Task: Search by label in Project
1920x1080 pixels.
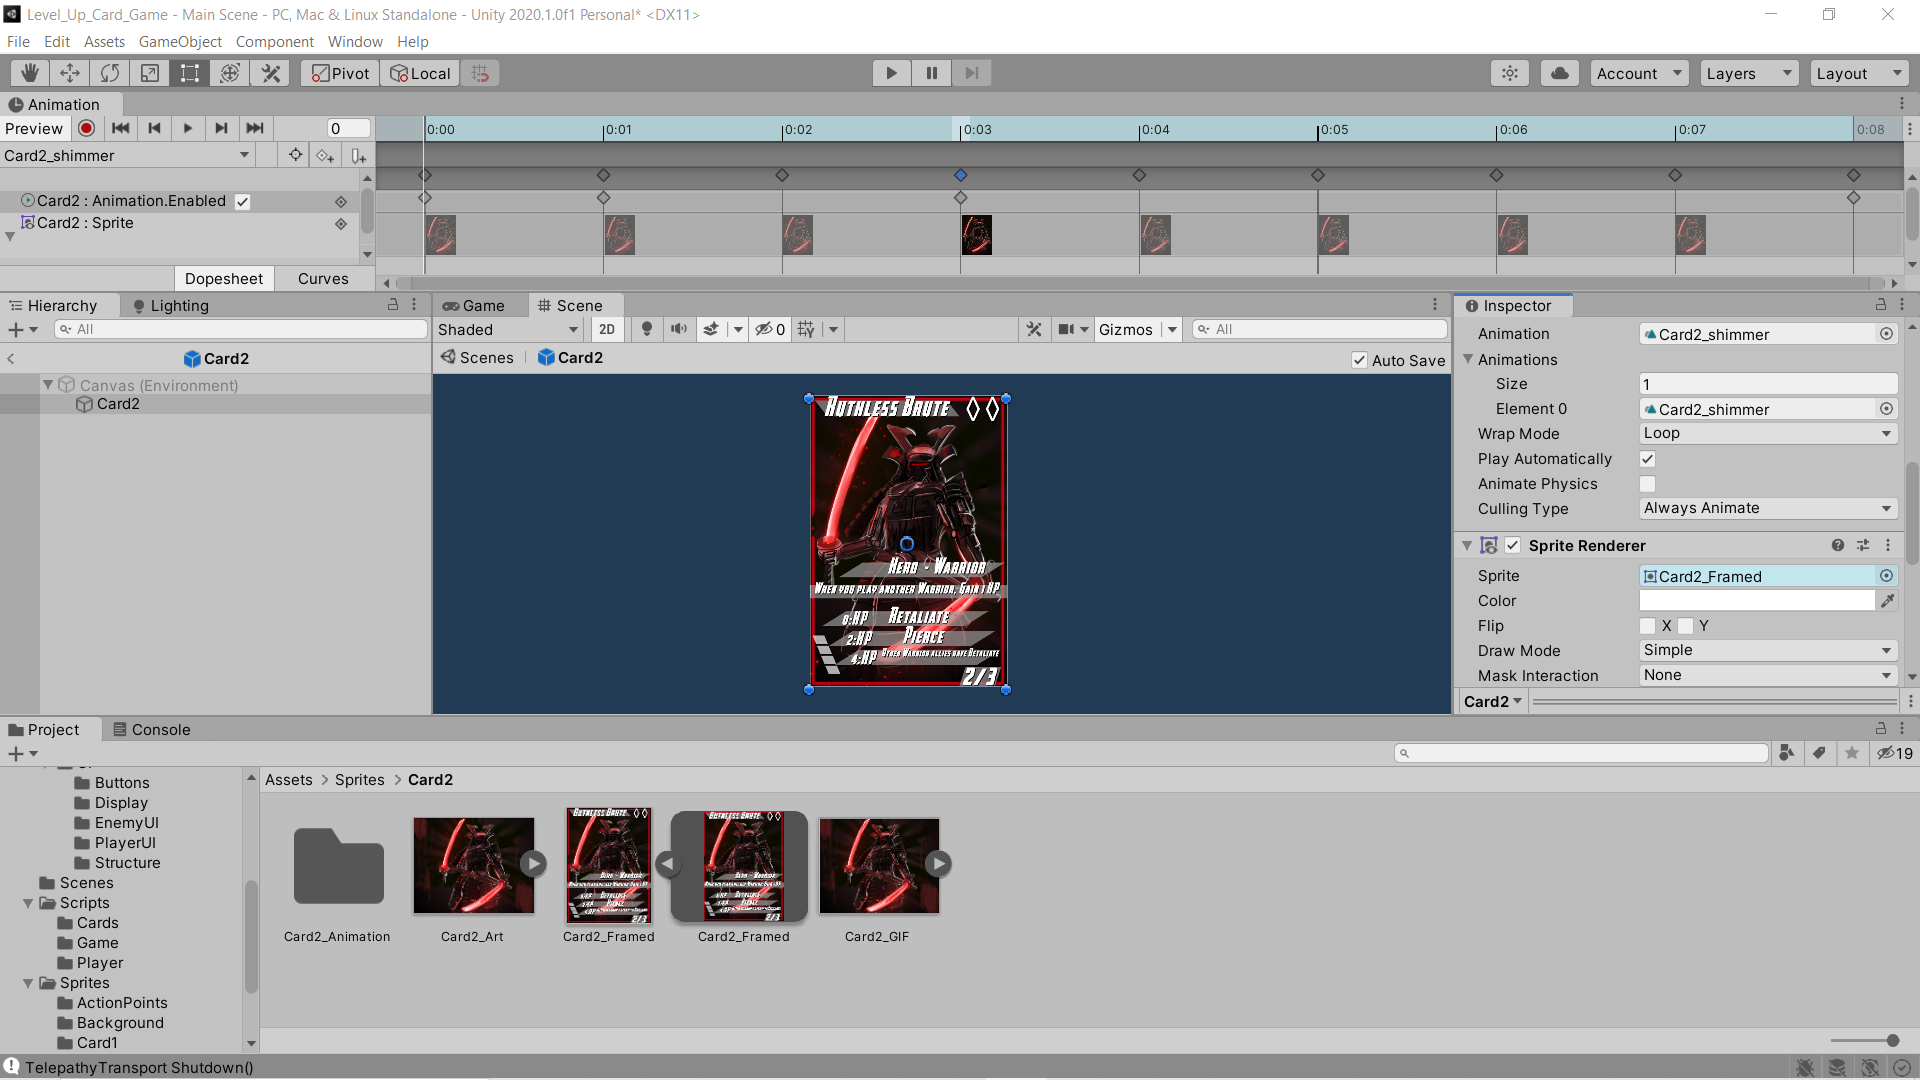Action: click(1820, 753)
